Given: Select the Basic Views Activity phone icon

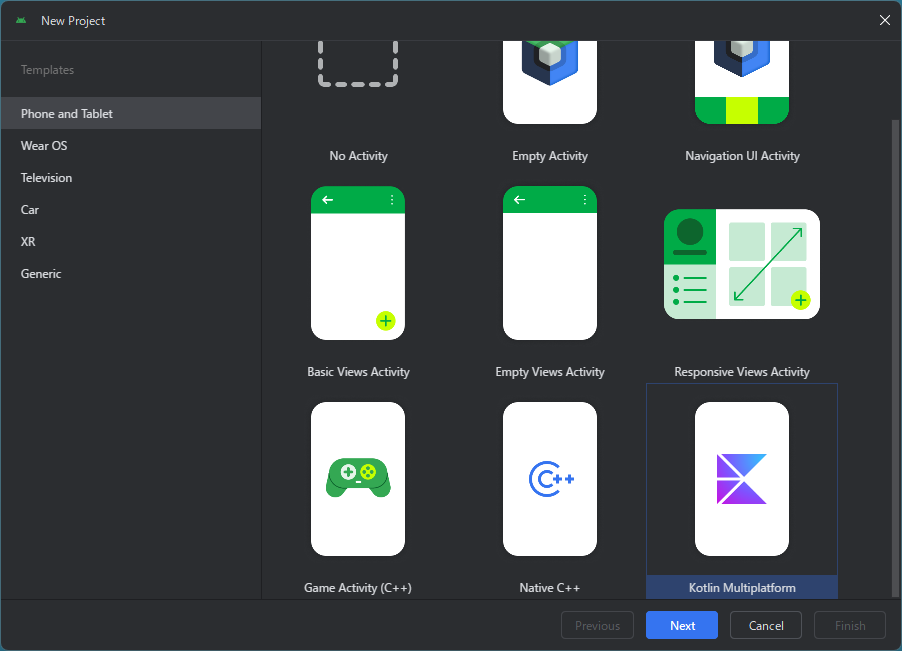Looking at the screenshot, I should [x=358, y=263].
